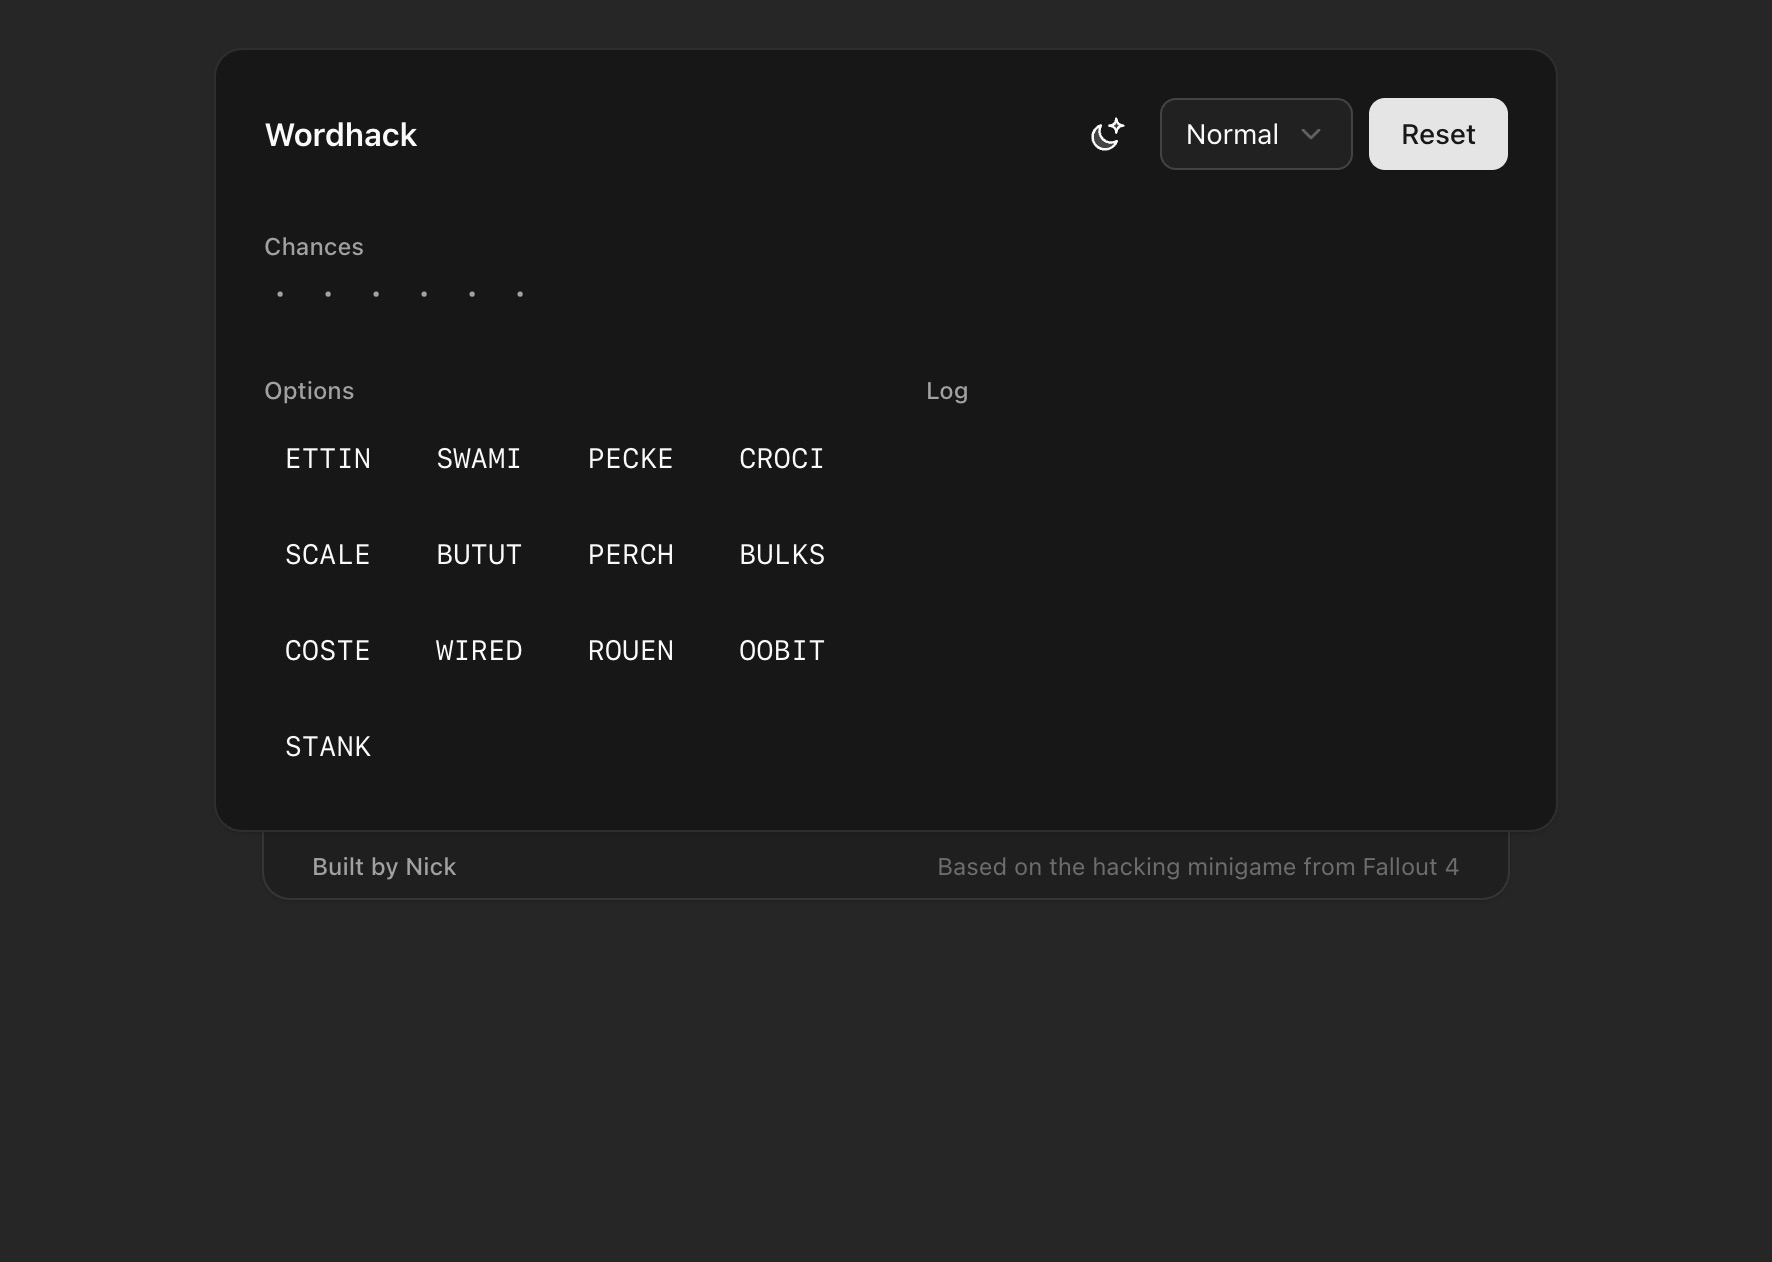This screenshot has width=1772, height=1262.
Task: Guess the word ETTIN
Action: (328, 459)
